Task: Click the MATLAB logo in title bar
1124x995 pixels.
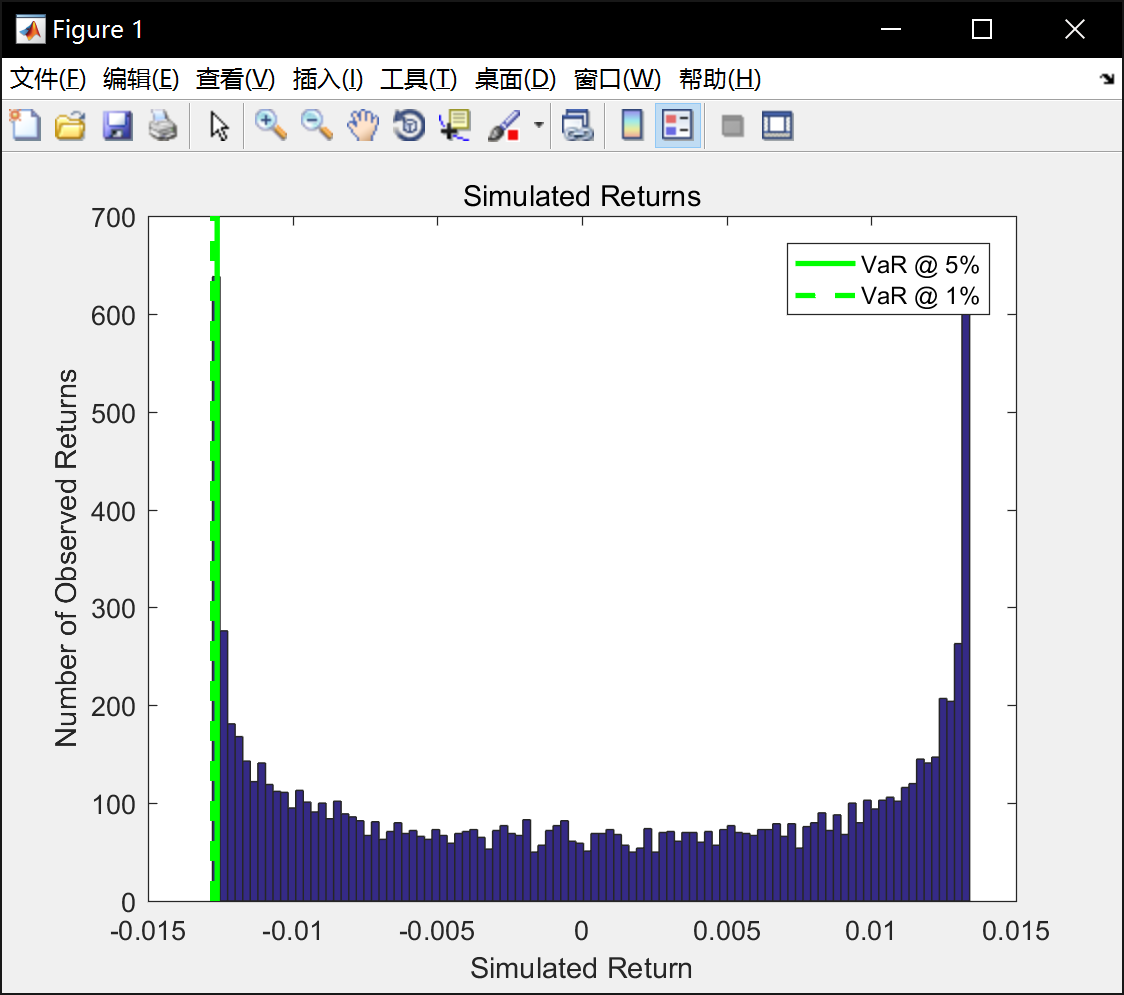Action: [30, 29]
